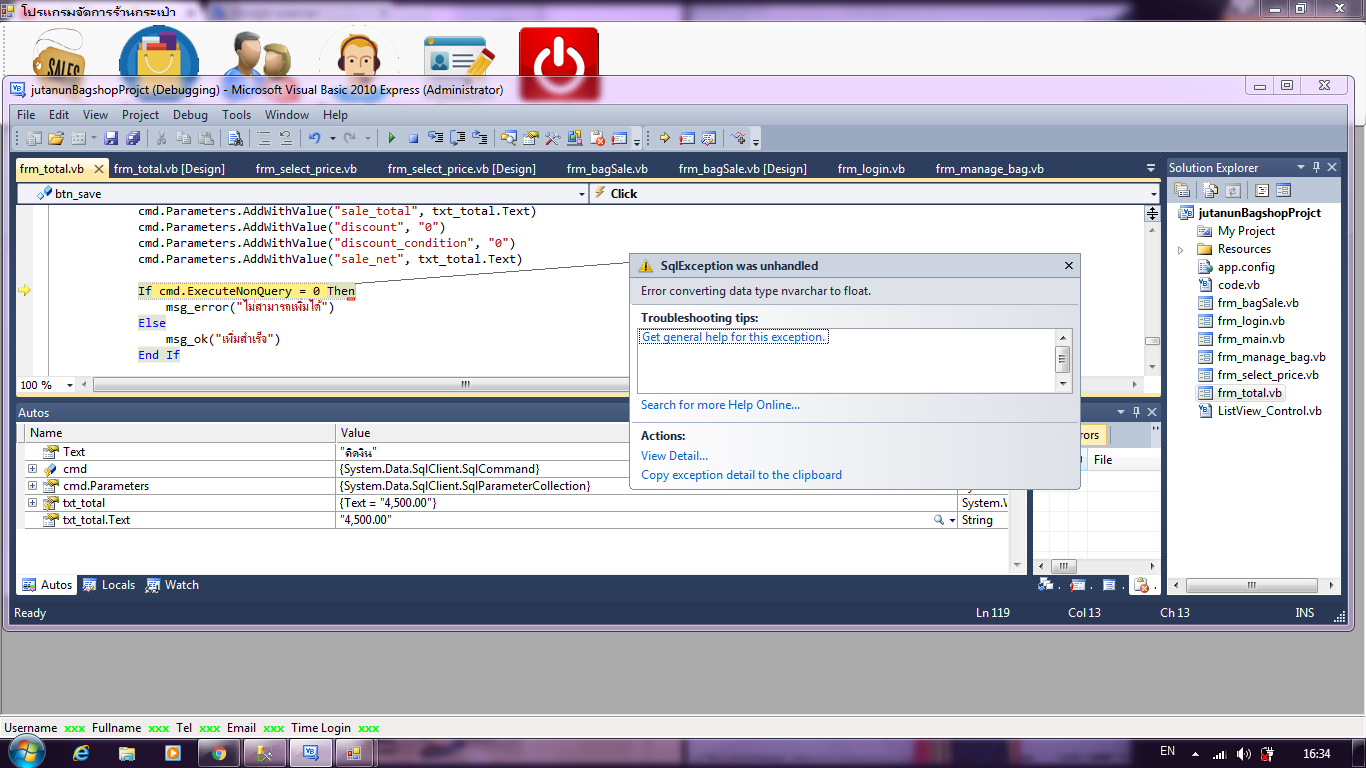Click the Save All toolbar icon
Image resolution: width=1366 pixels, height=768 pixels.
click(131, 138)
